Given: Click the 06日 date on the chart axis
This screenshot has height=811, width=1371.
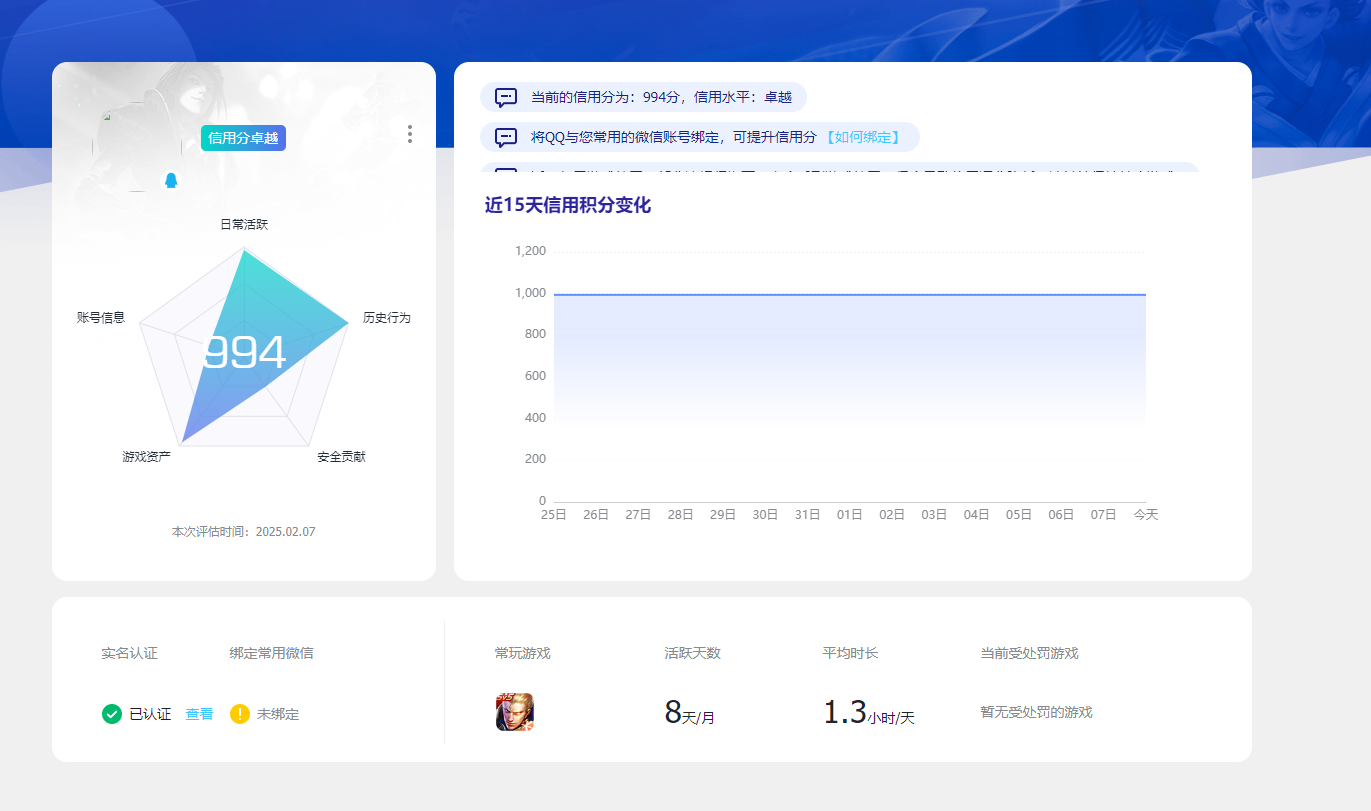Looking at the screenshot, I should [1061, 514].
